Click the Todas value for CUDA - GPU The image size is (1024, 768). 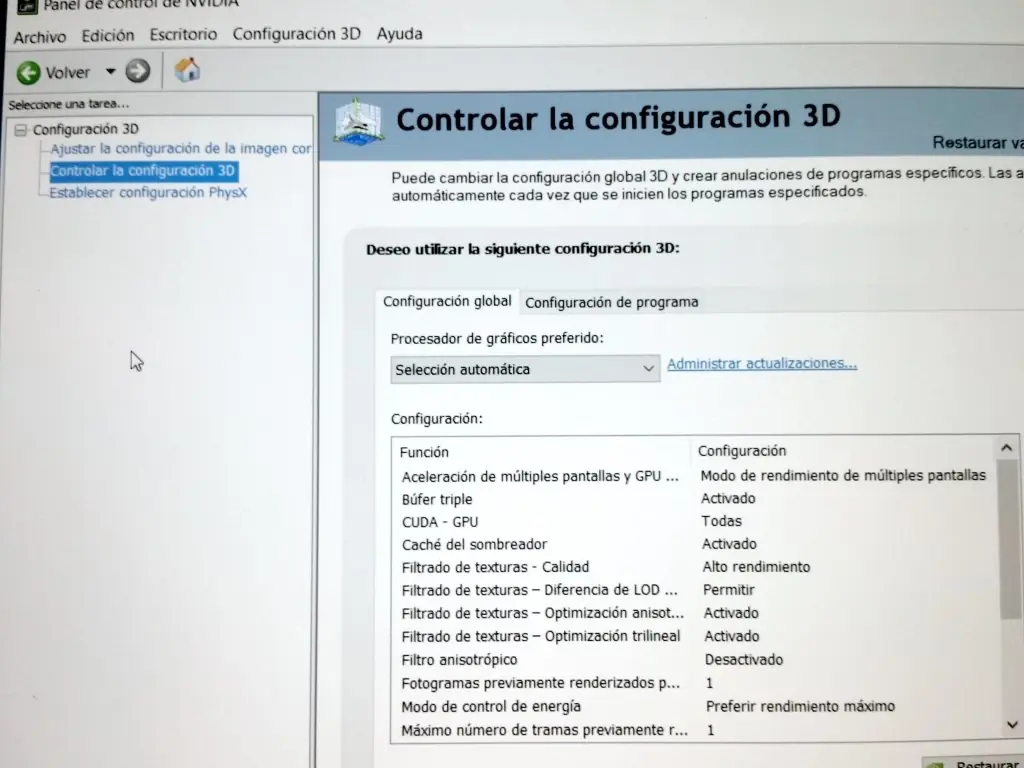coord(722,521)
